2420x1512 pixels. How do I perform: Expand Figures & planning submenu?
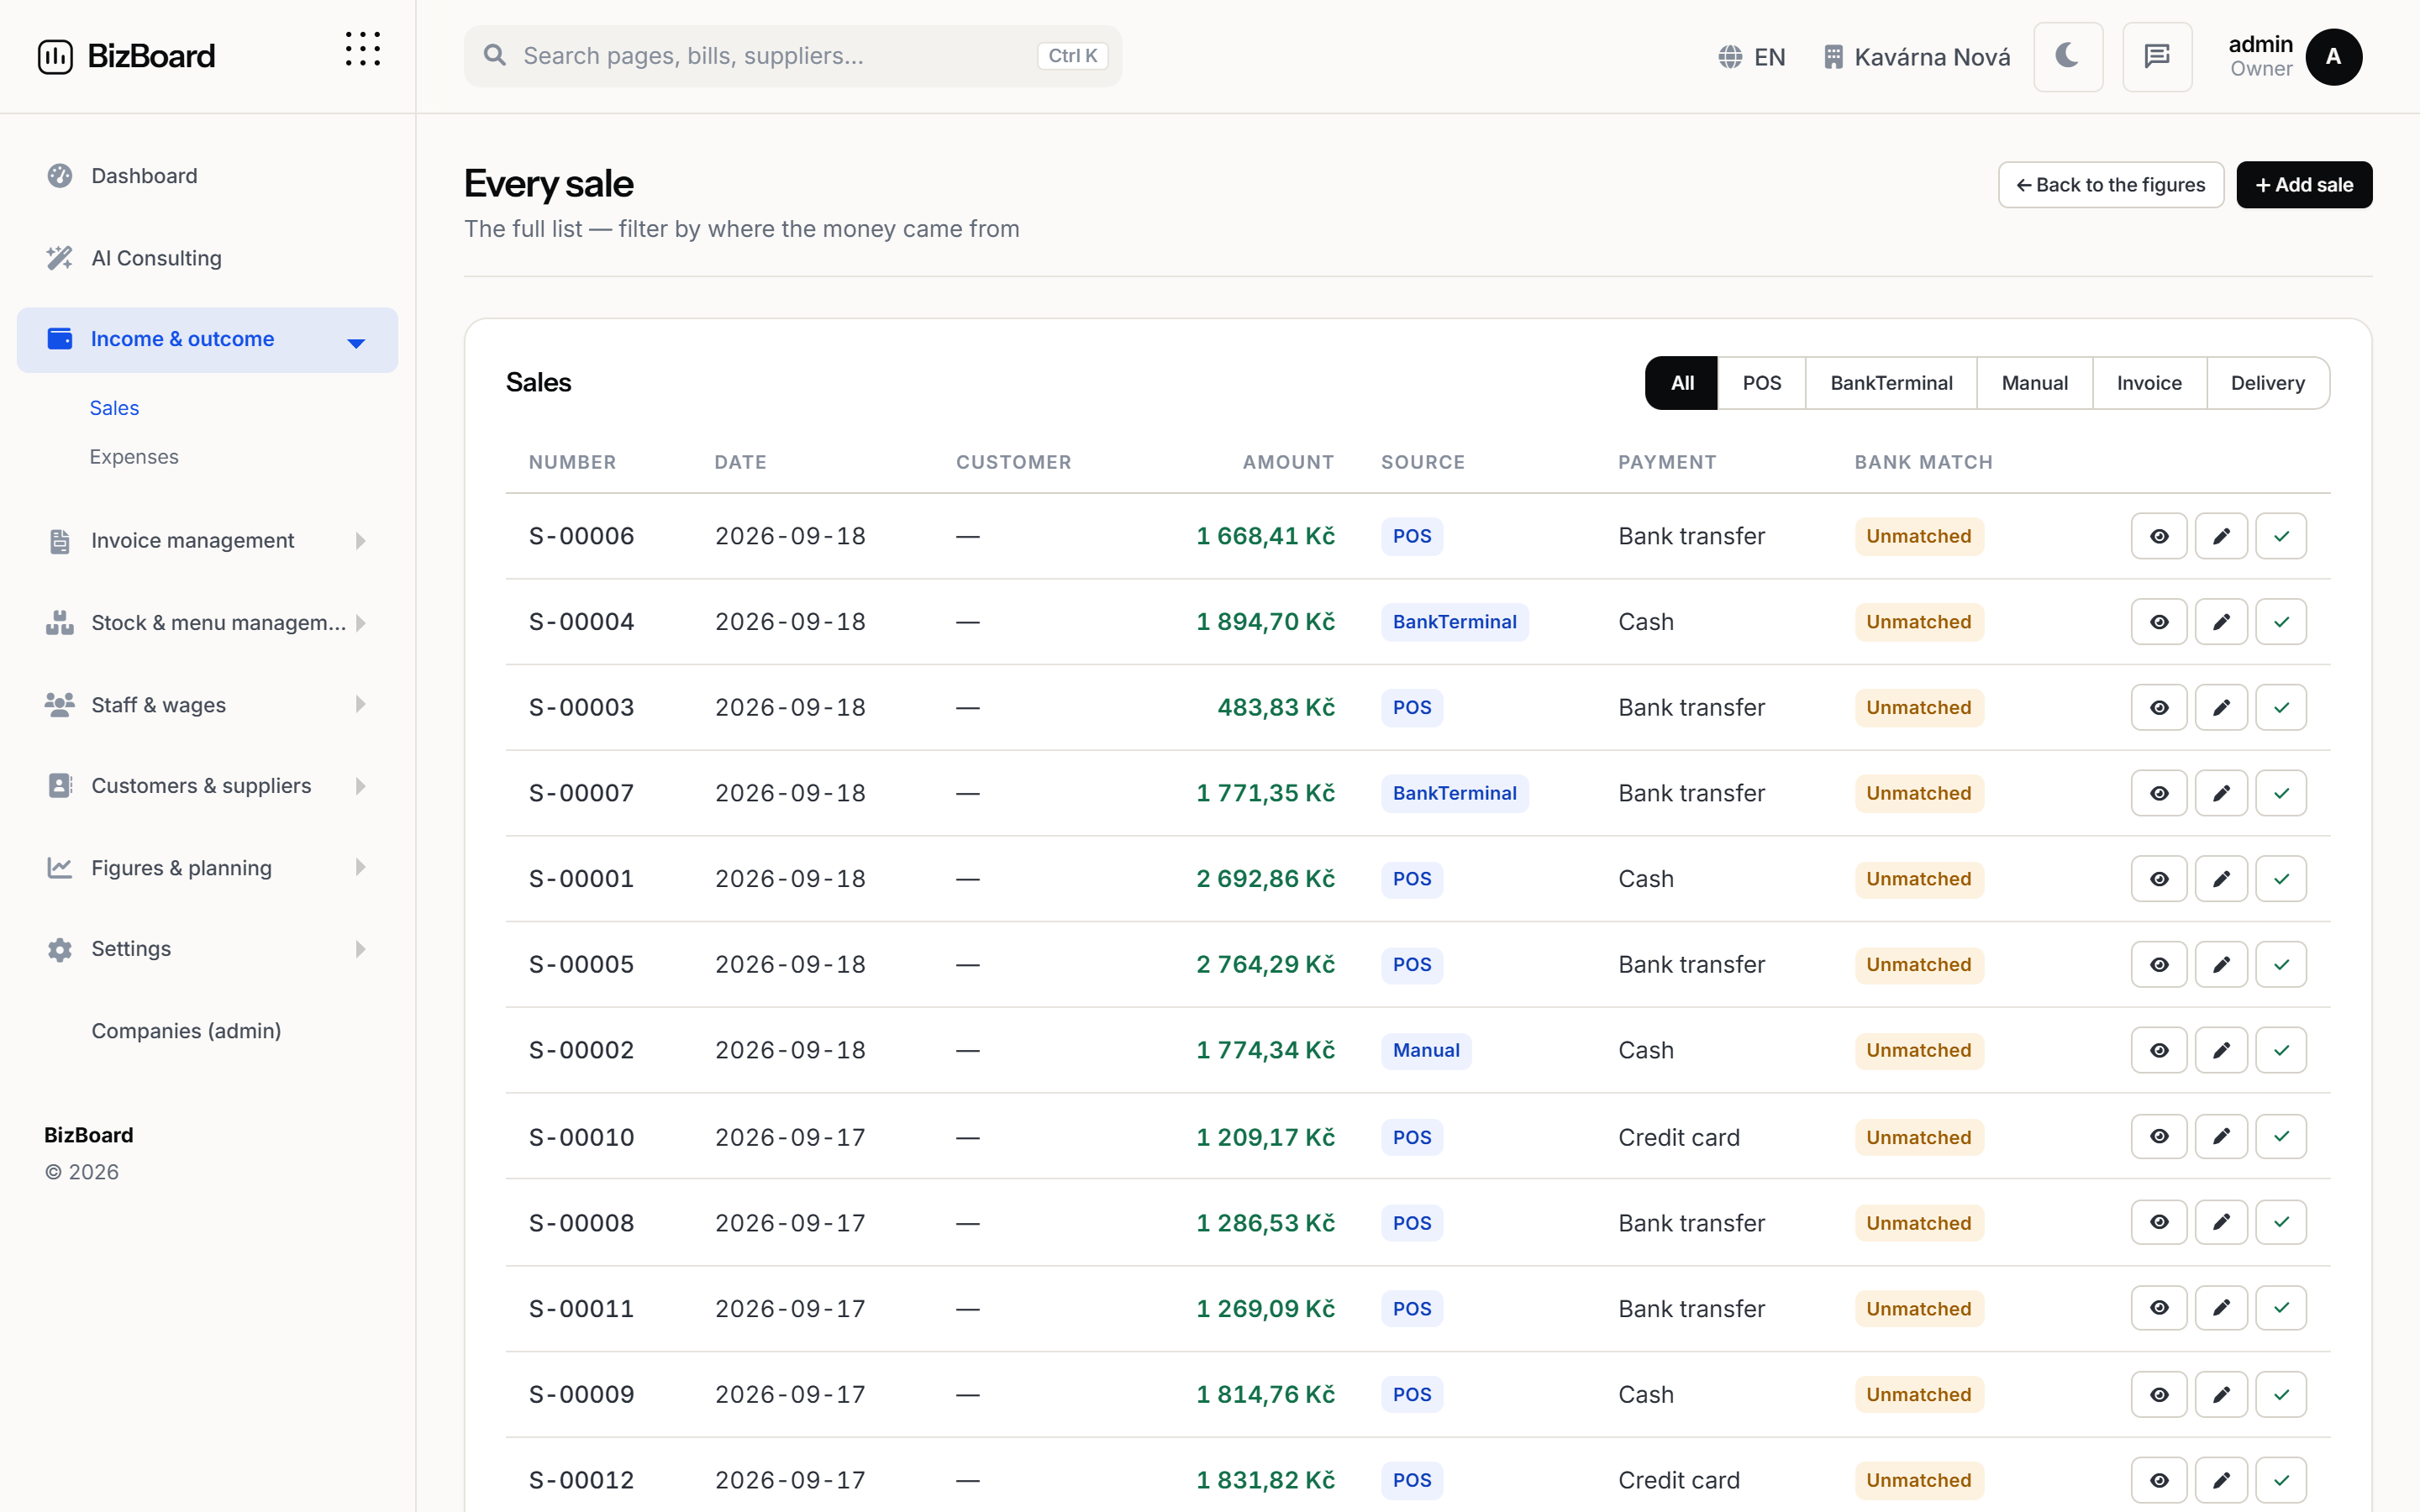(x=207, y=868)
